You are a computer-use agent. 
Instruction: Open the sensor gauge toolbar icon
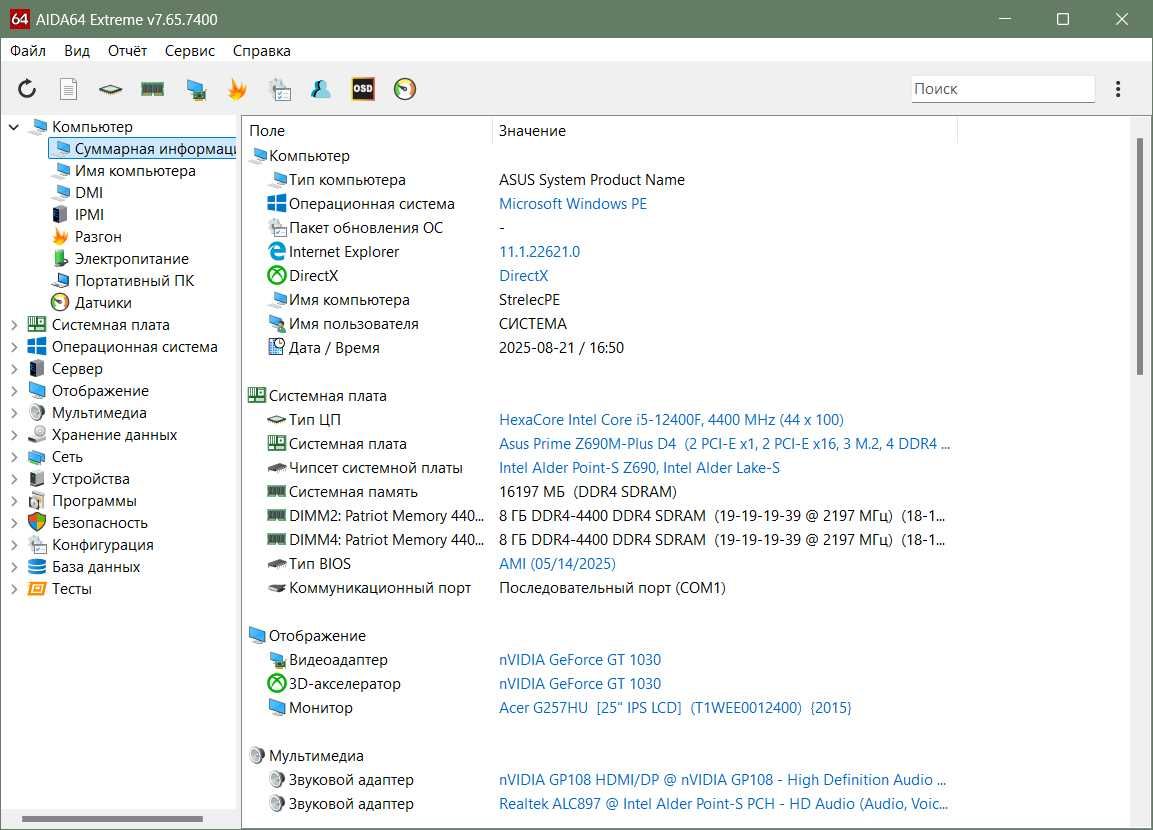[x=405, y=89]
